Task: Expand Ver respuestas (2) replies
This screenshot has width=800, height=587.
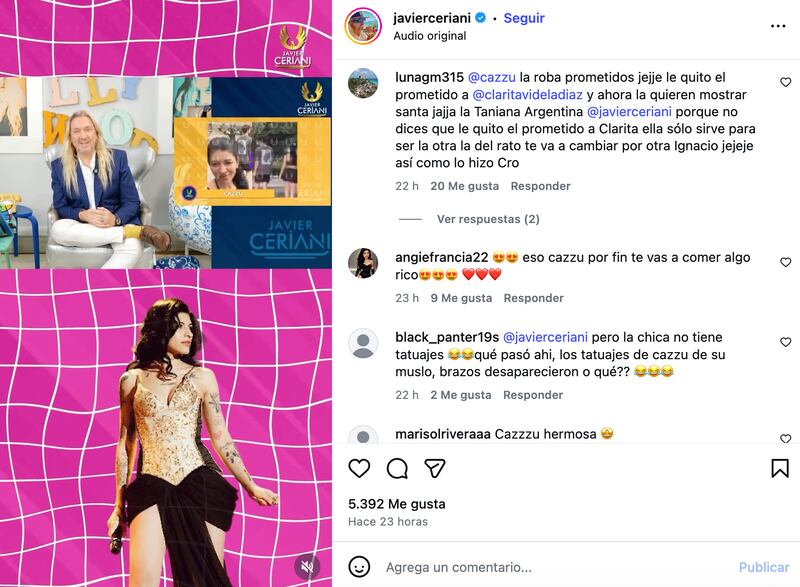Action: tap(488, 219)
